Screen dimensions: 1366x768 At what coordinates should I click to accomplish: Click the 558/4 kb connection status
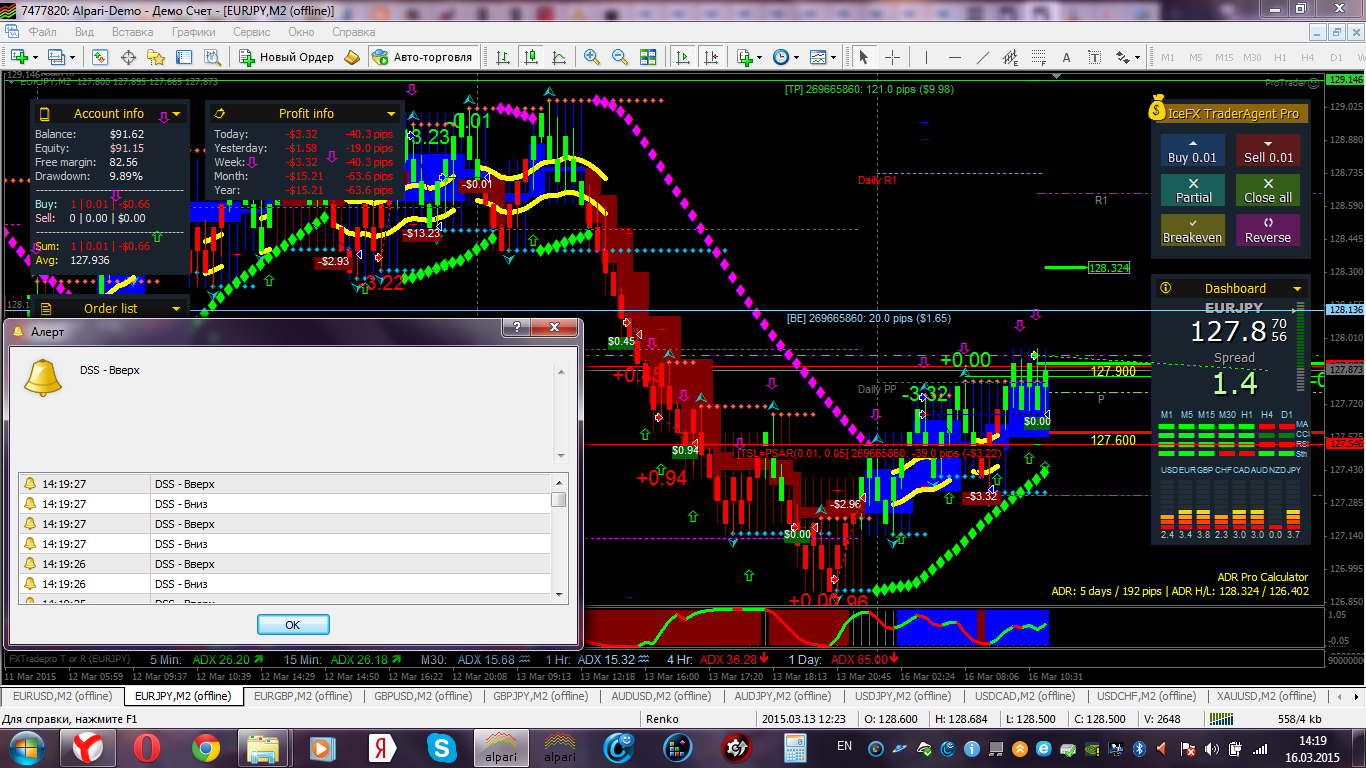(1299, 719)
